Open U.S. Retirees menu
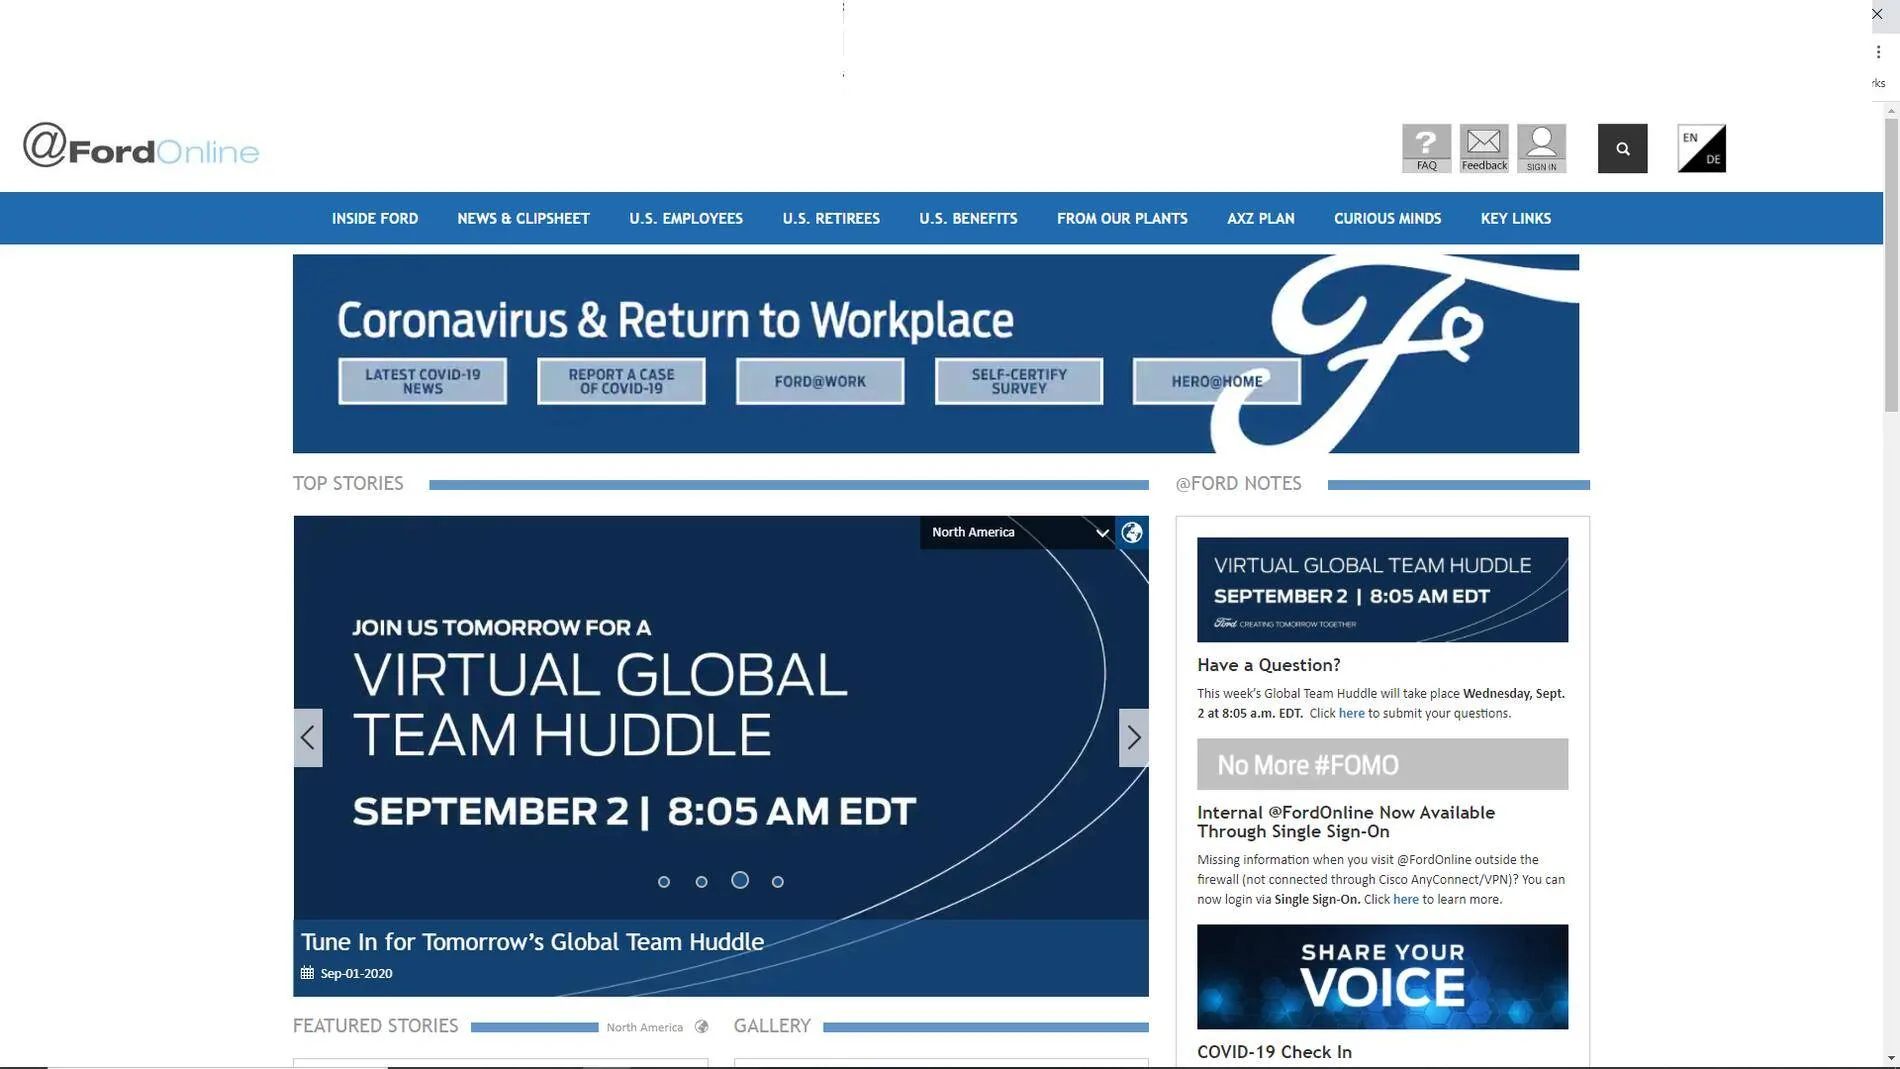 [831, 218]
